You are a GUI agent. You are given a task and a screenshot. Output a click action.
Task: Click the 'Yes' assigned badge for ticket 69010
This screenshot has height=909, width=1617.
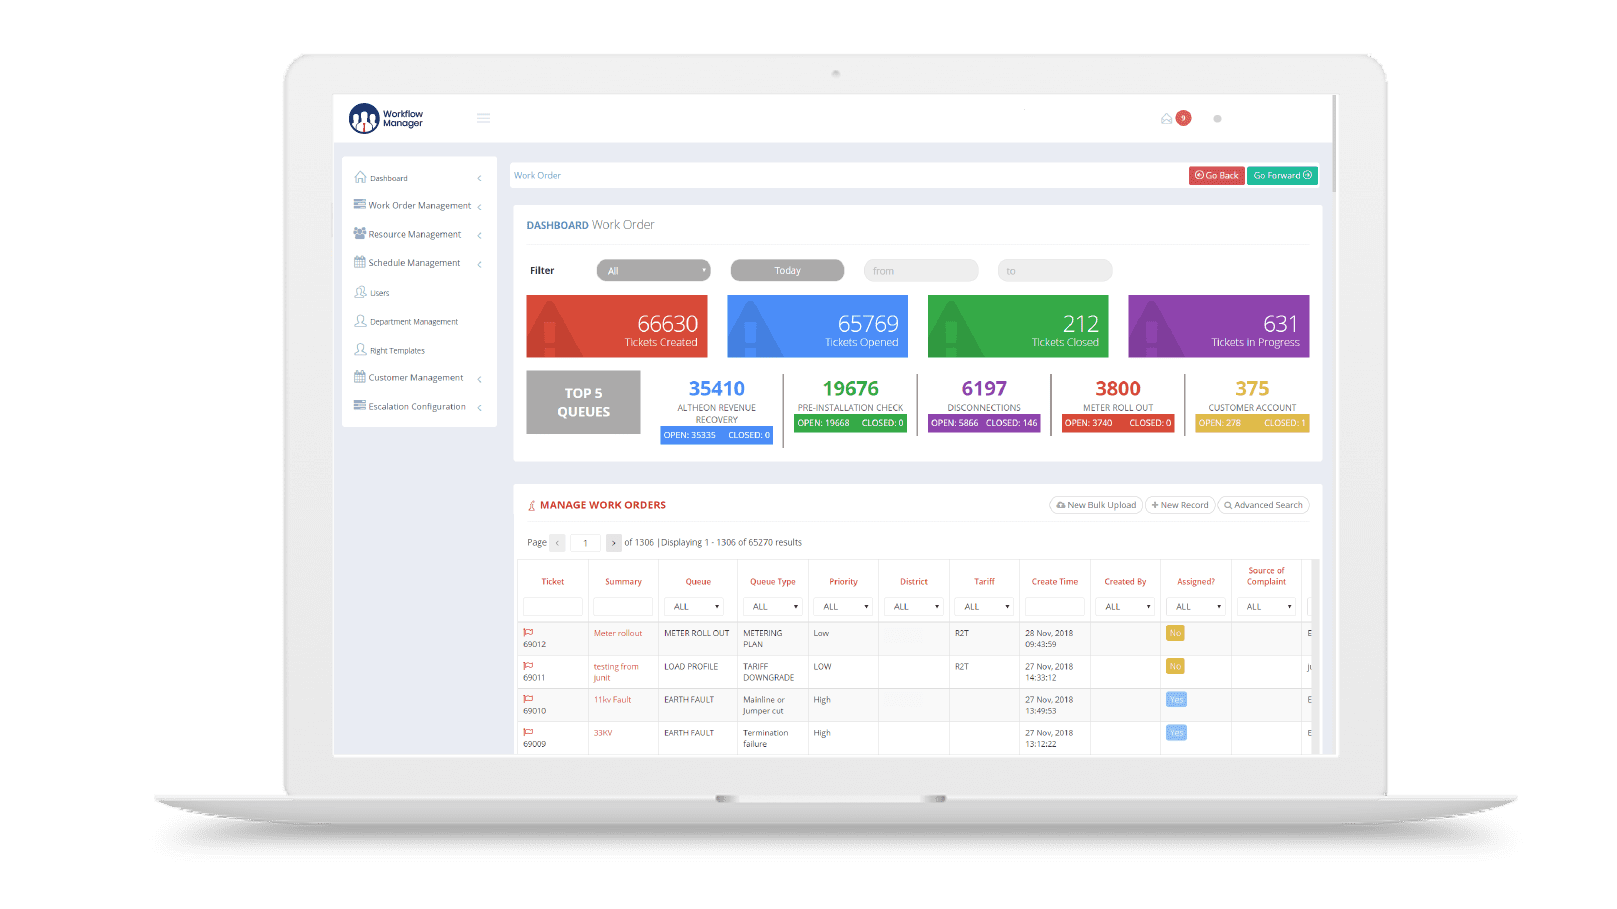tap(1176, 699)
